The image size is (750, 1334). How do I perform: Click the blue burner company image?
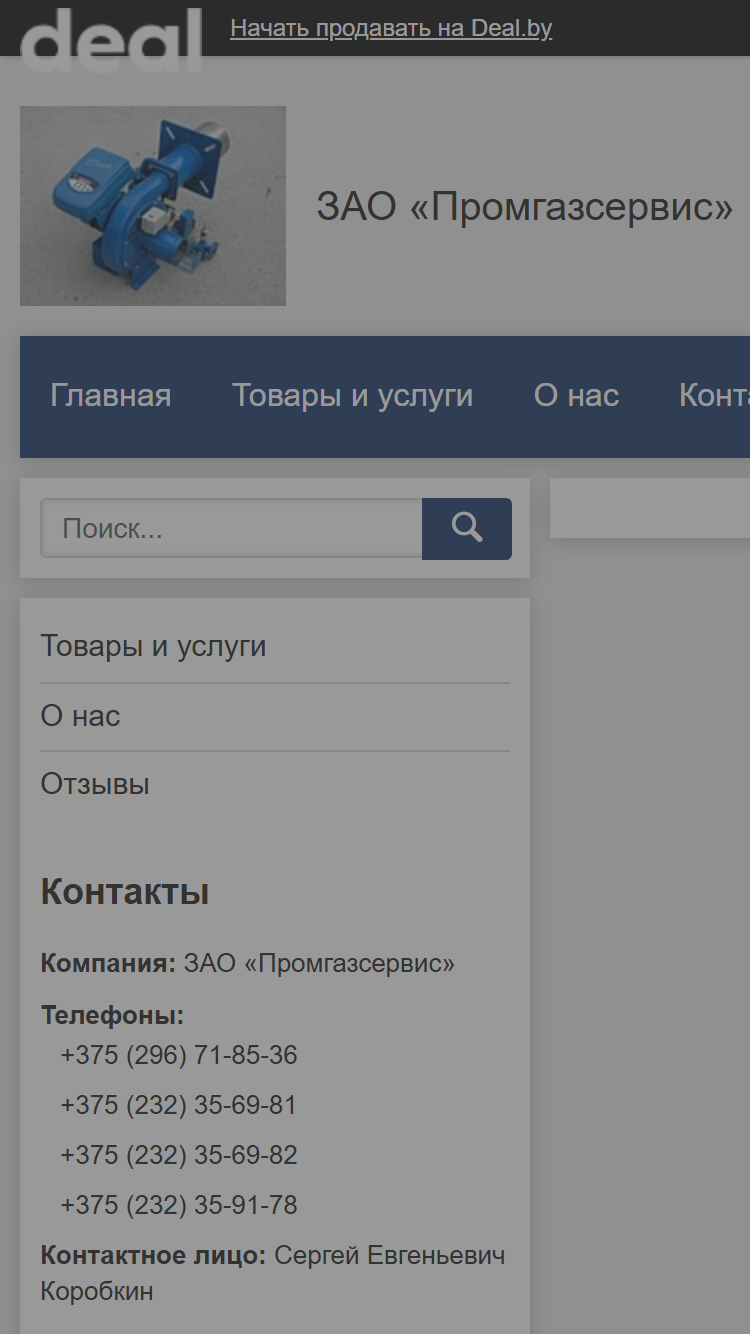153,206
